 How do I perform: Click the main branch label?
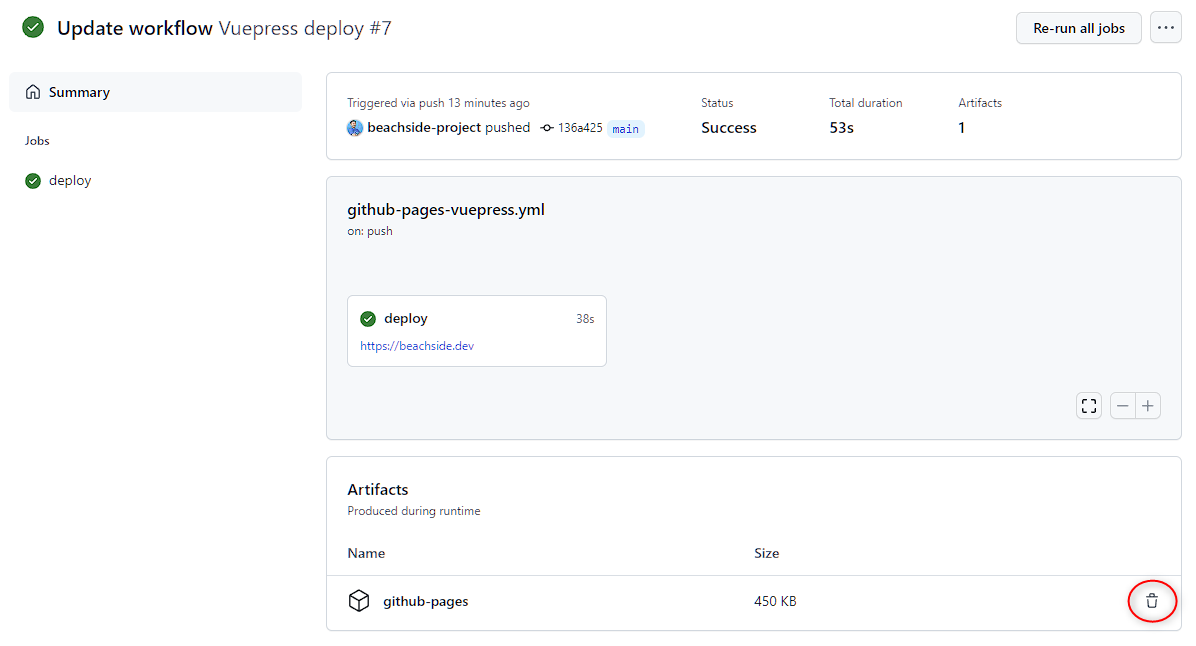coord(625,128)
